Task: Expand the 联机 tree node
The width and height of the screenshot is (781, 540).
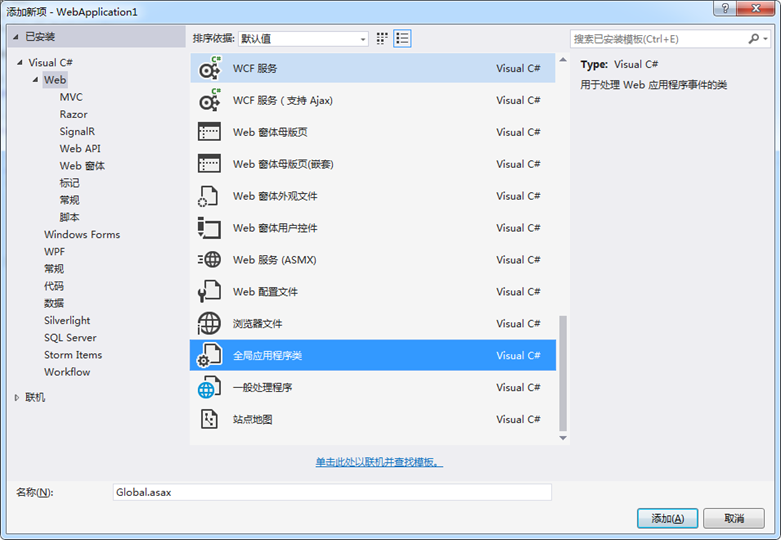Action: [x=16, y=398]
